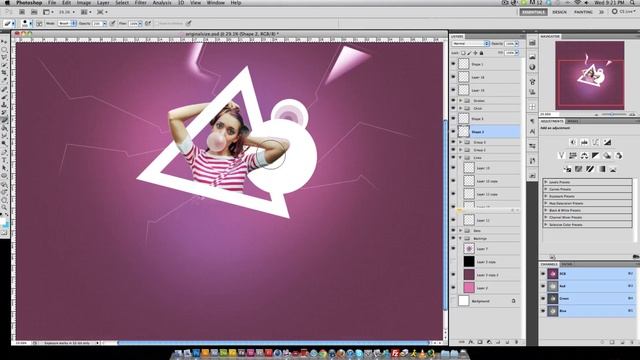
Task: Select the Crop tool
Action: tap(4, 73)
